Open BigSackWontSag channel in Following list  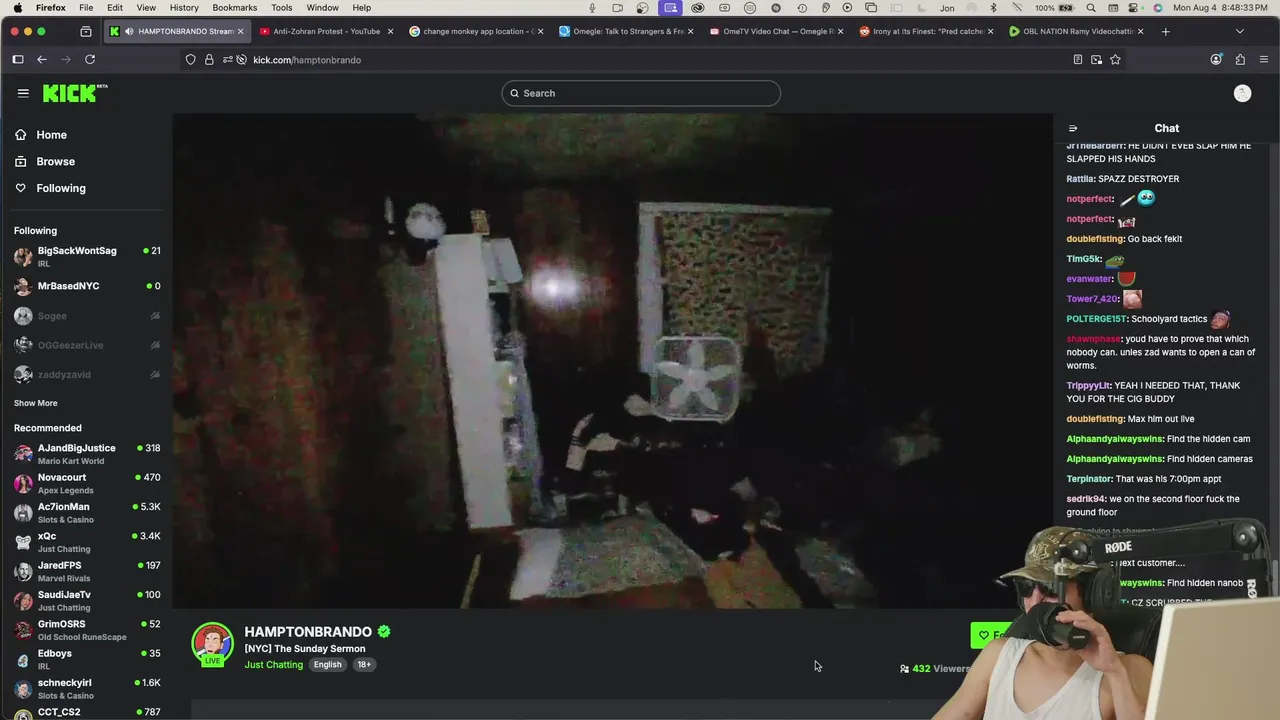point(87,256)
